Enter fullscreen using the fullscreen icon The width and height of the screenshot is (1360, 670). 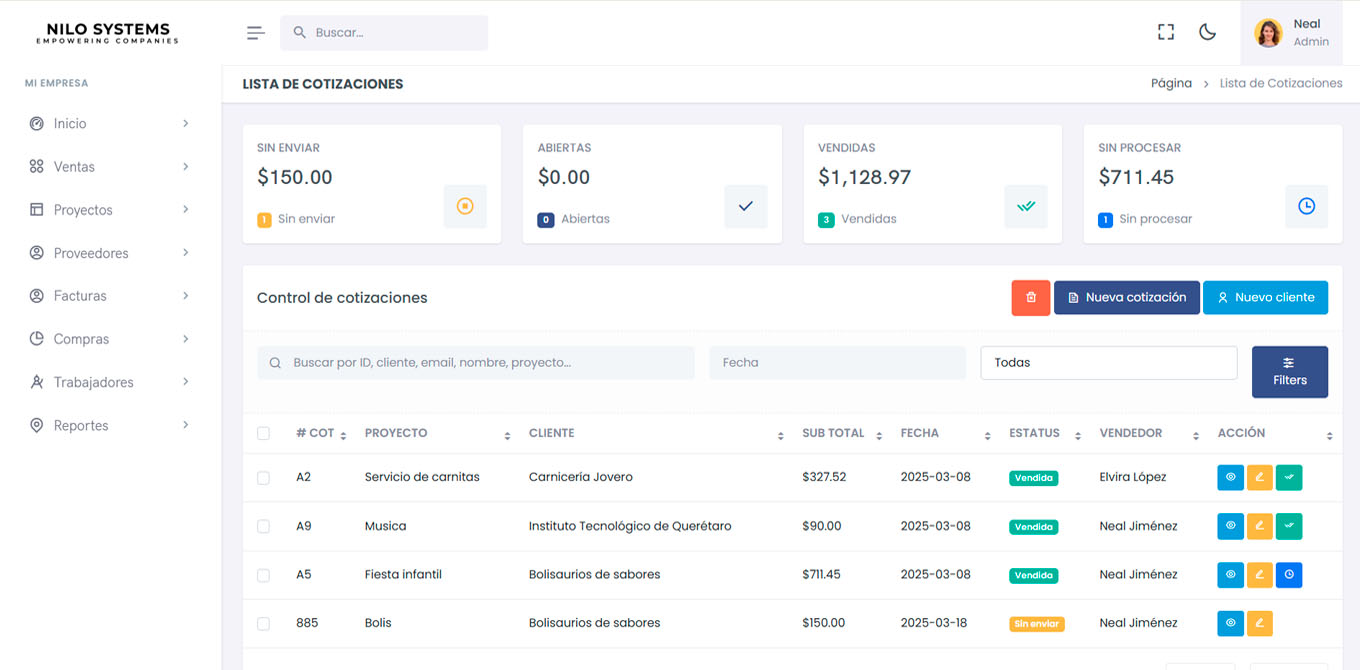tap(1166, 31)
